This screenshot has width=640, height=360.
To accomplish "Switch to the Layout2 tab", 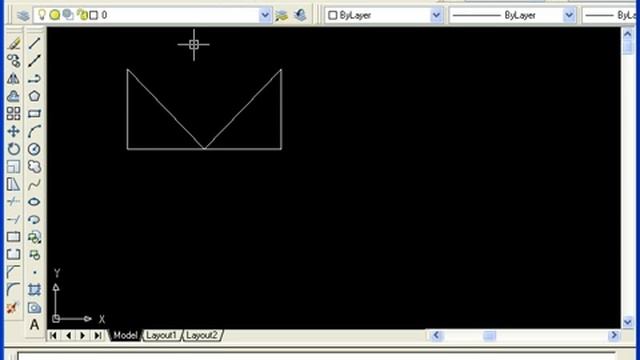I will coord(202,336).
